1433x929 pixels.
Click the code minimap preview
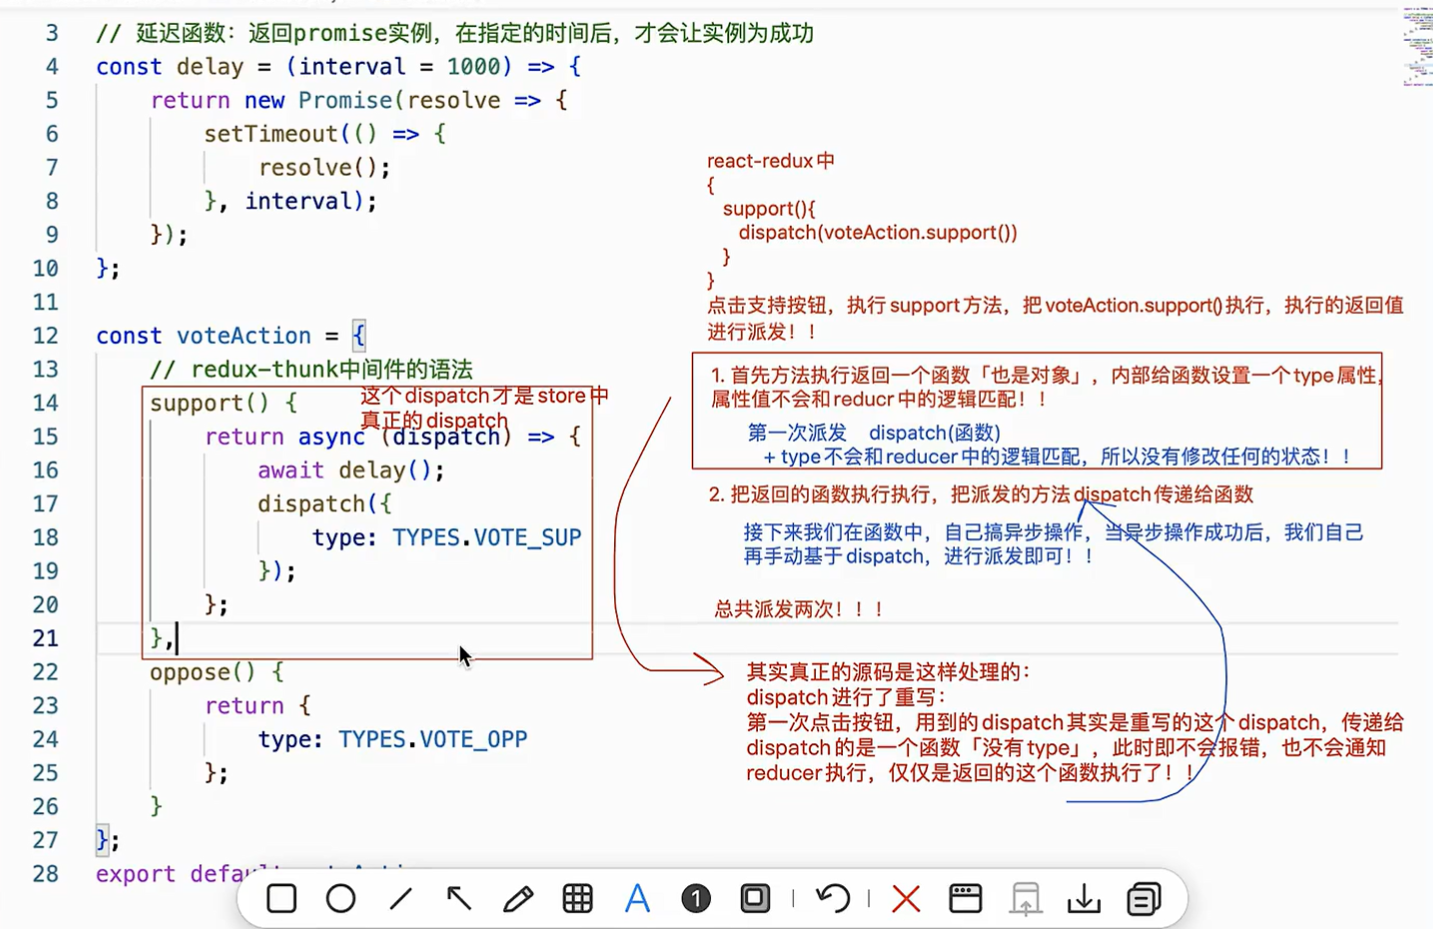1416,47
